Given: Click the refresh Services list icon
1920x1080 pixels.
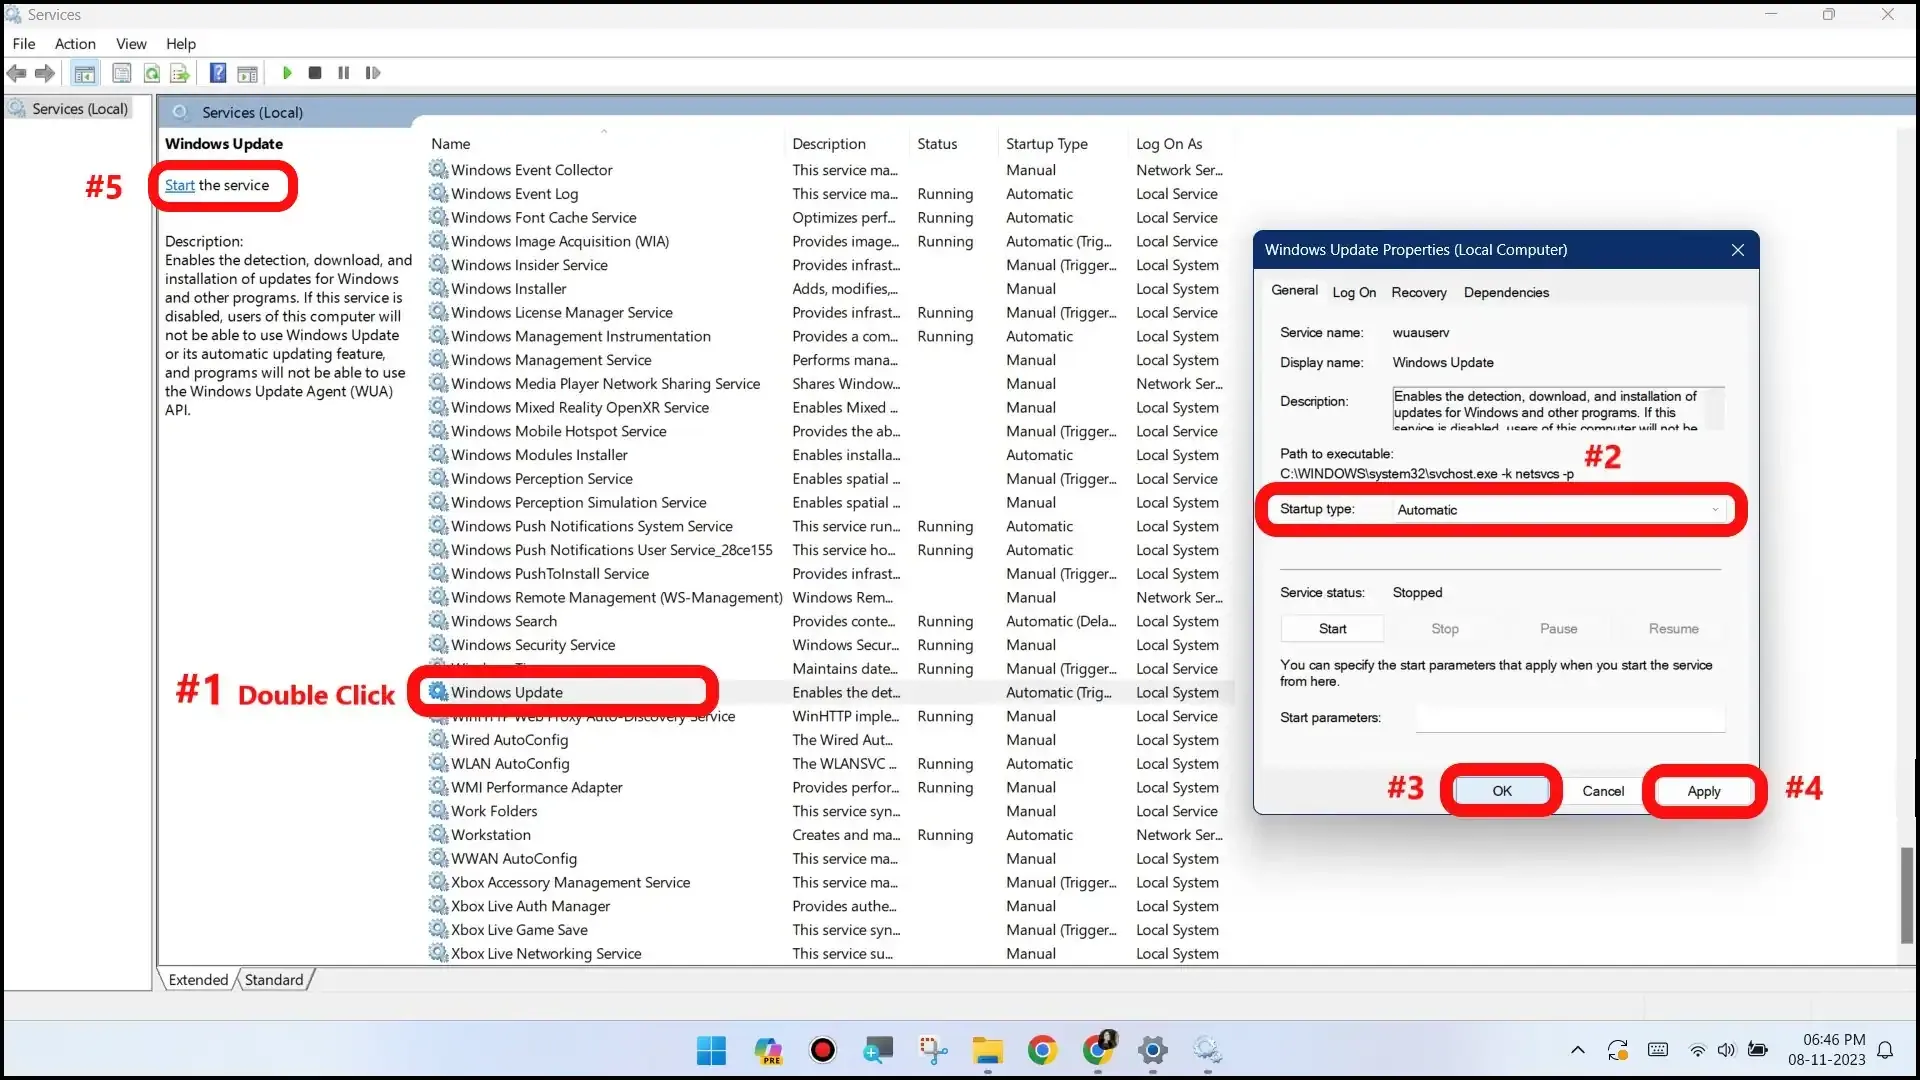Looking at the screenshot, I should [x=153, y=73].
